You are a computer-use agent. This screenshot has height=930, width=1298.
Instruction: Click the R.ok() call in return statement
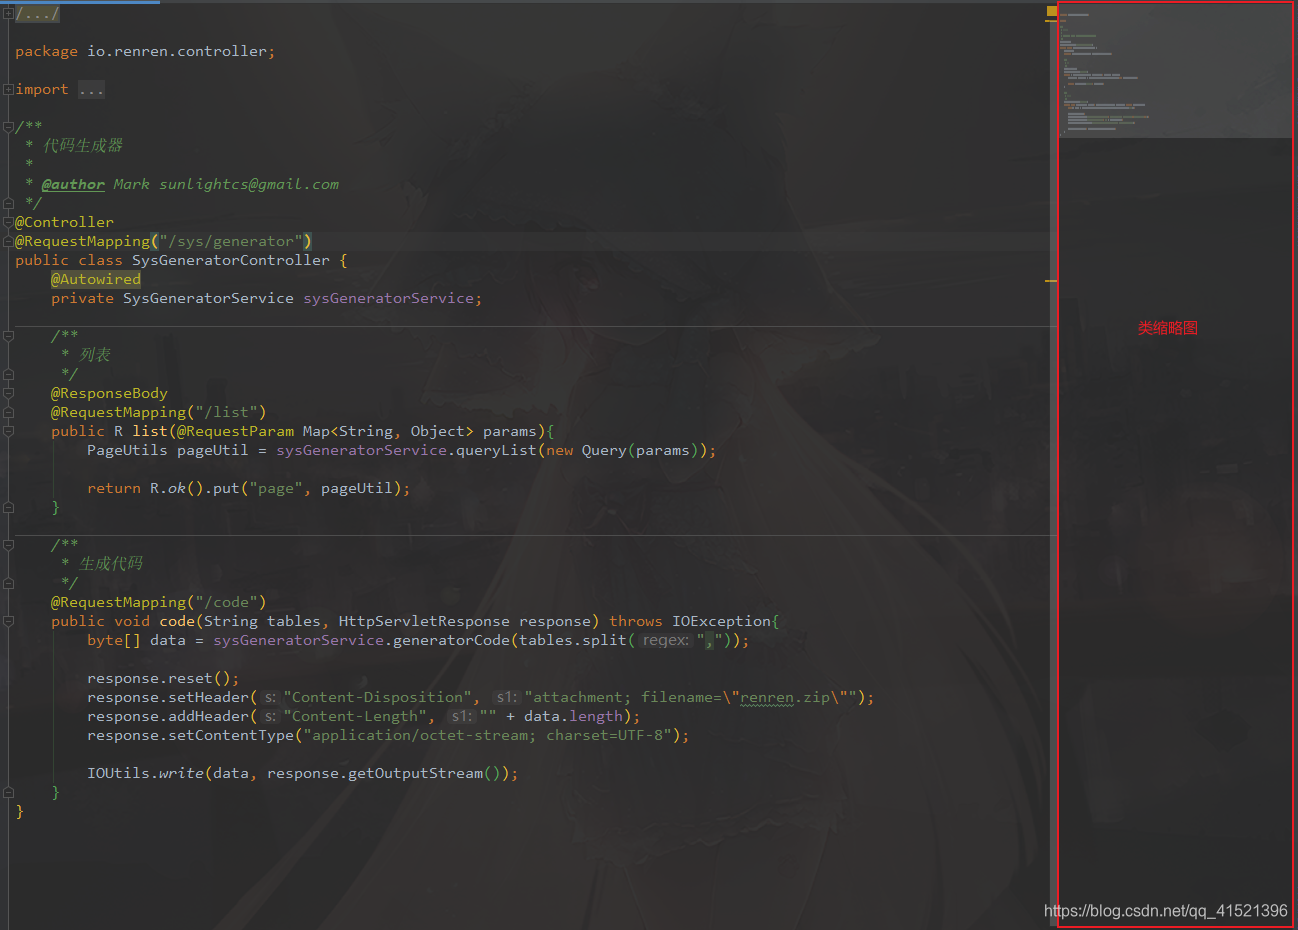point(177,488)
